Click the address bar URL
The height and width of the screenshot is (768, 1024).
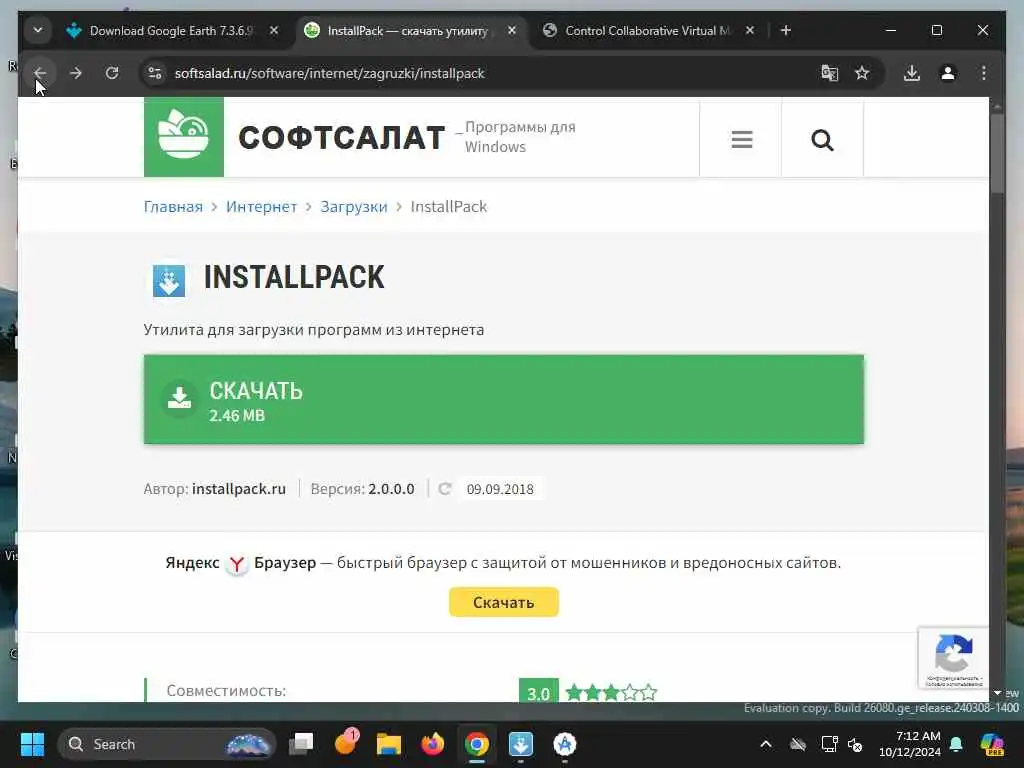click(330, 73)
